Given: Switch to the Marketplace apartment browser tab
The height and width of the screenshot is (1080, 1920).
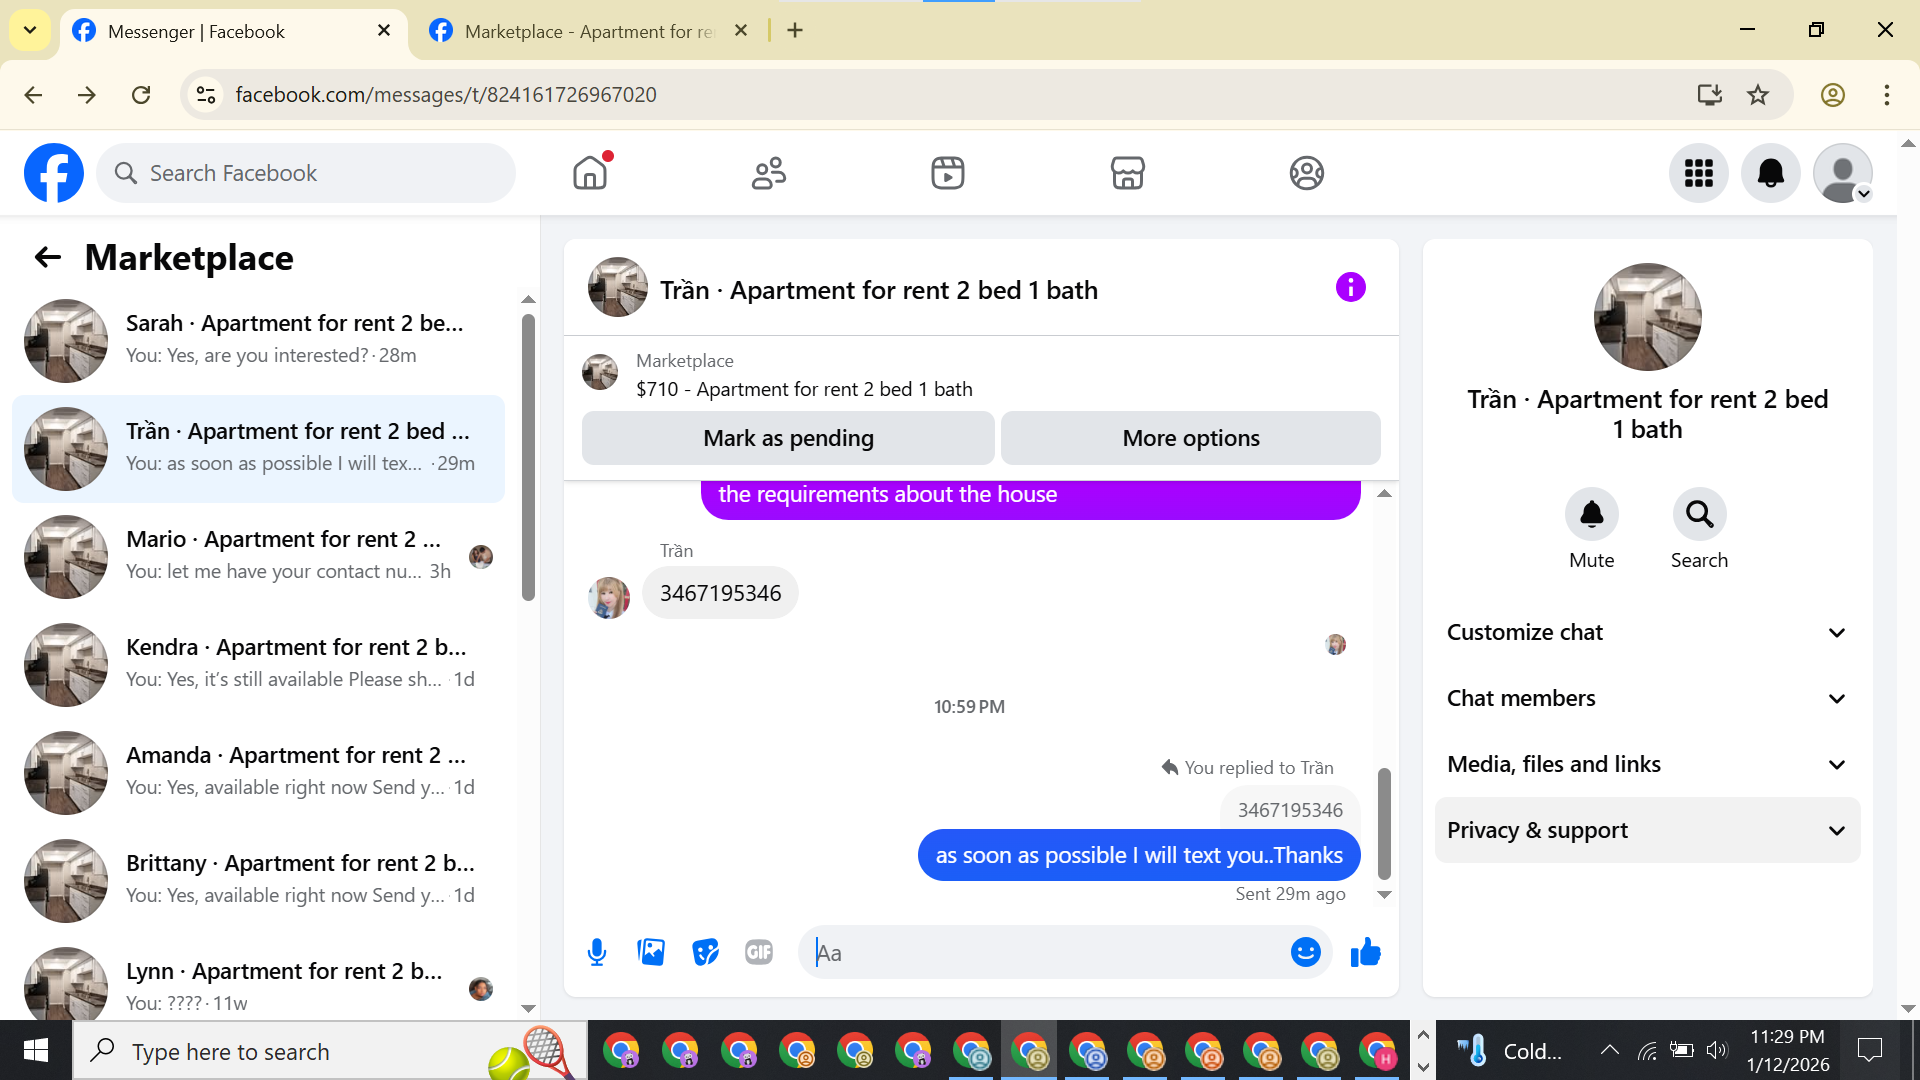Looking at the screenshot, I should tap(588, 31).
